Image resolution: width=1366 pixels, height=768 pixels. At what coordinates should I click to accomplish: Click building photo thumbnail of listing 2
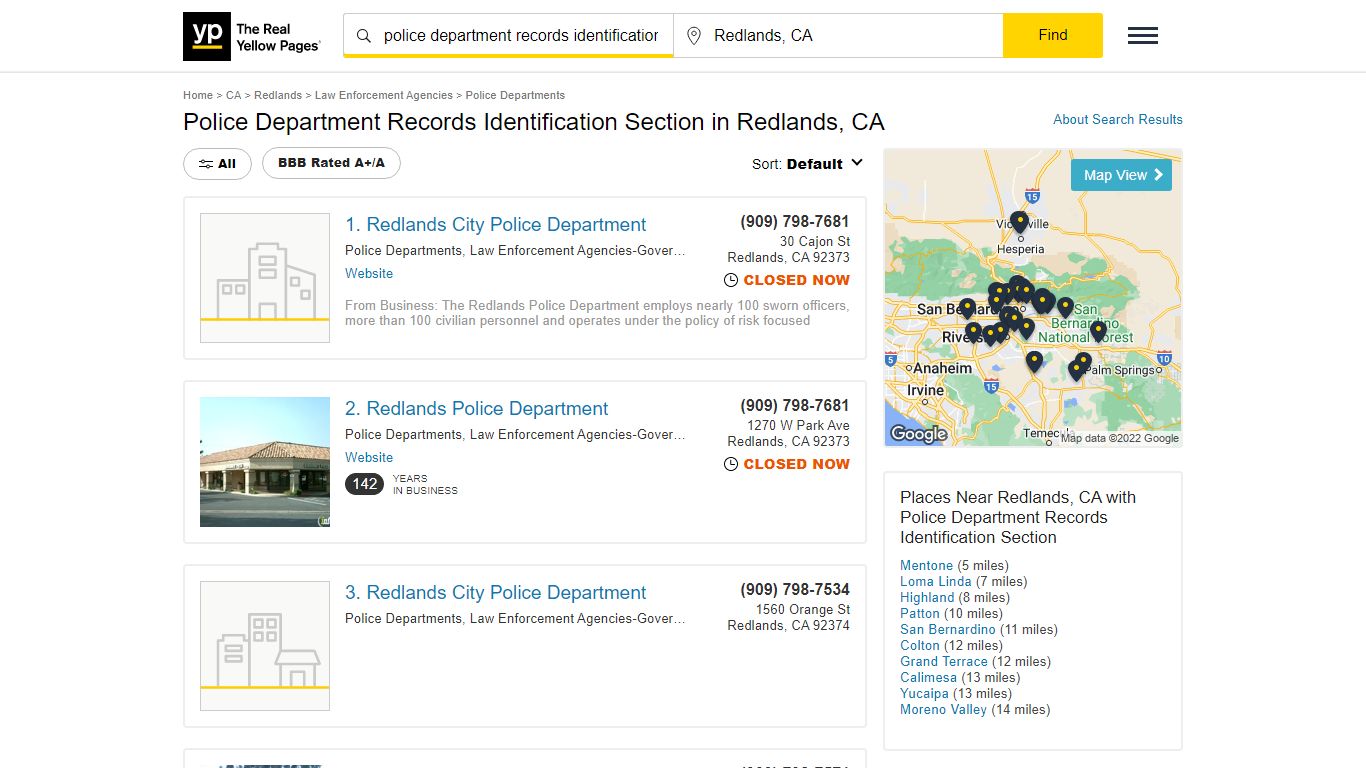(265, 462)
